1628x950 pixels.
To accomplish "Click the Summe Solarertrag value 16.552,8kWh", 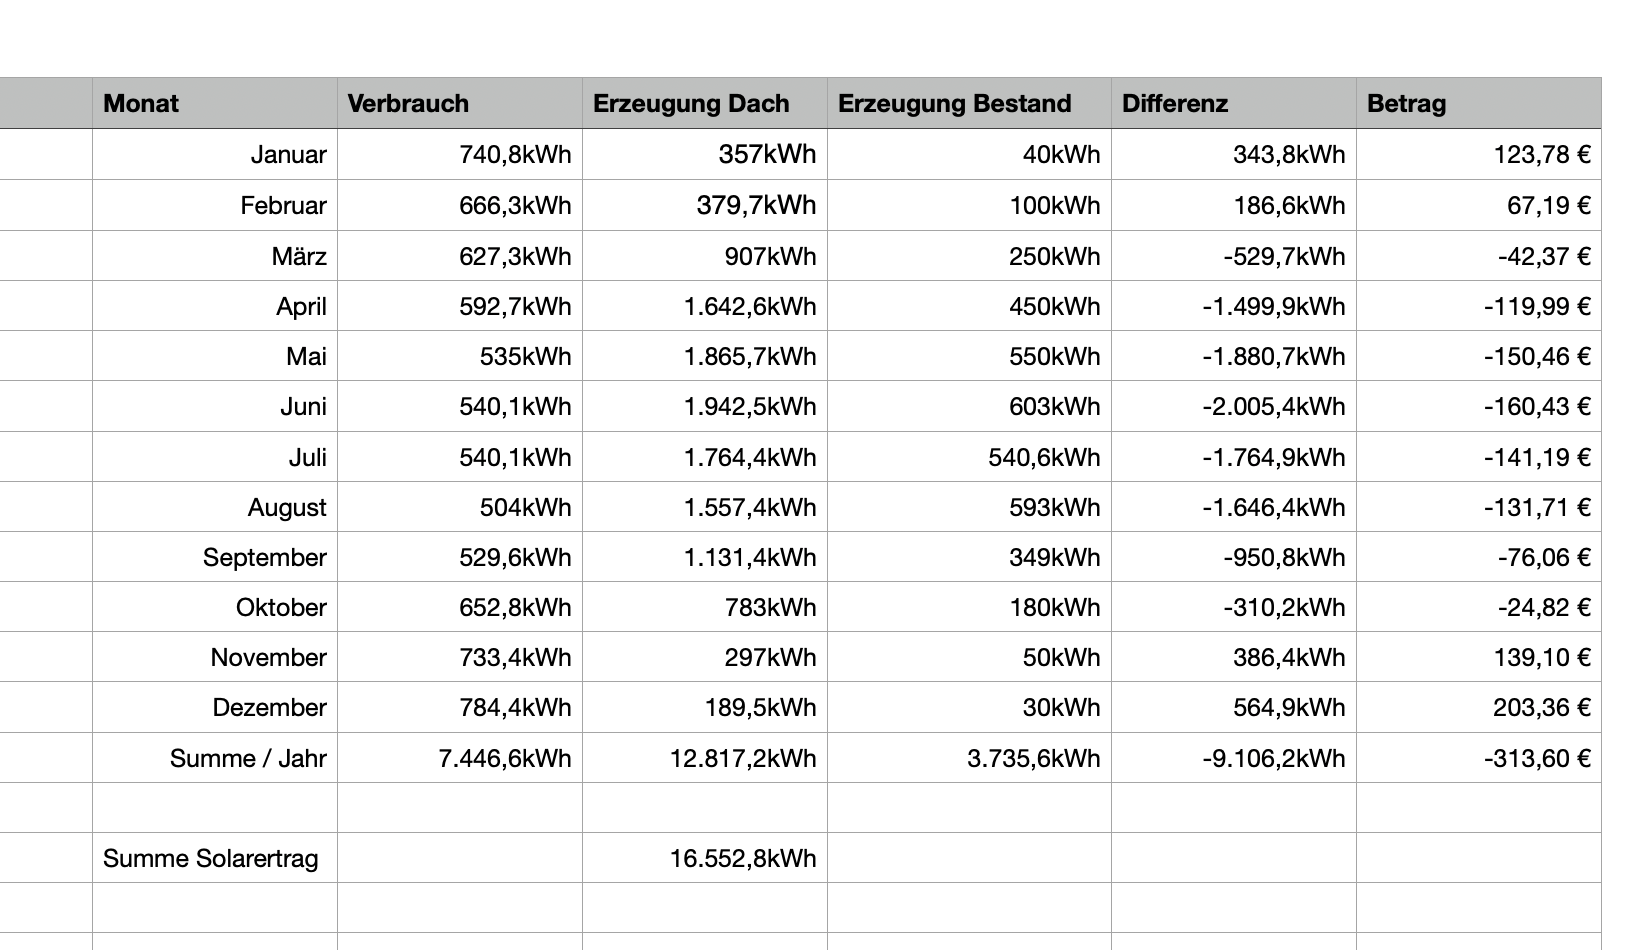I will (x=704, y=859).
